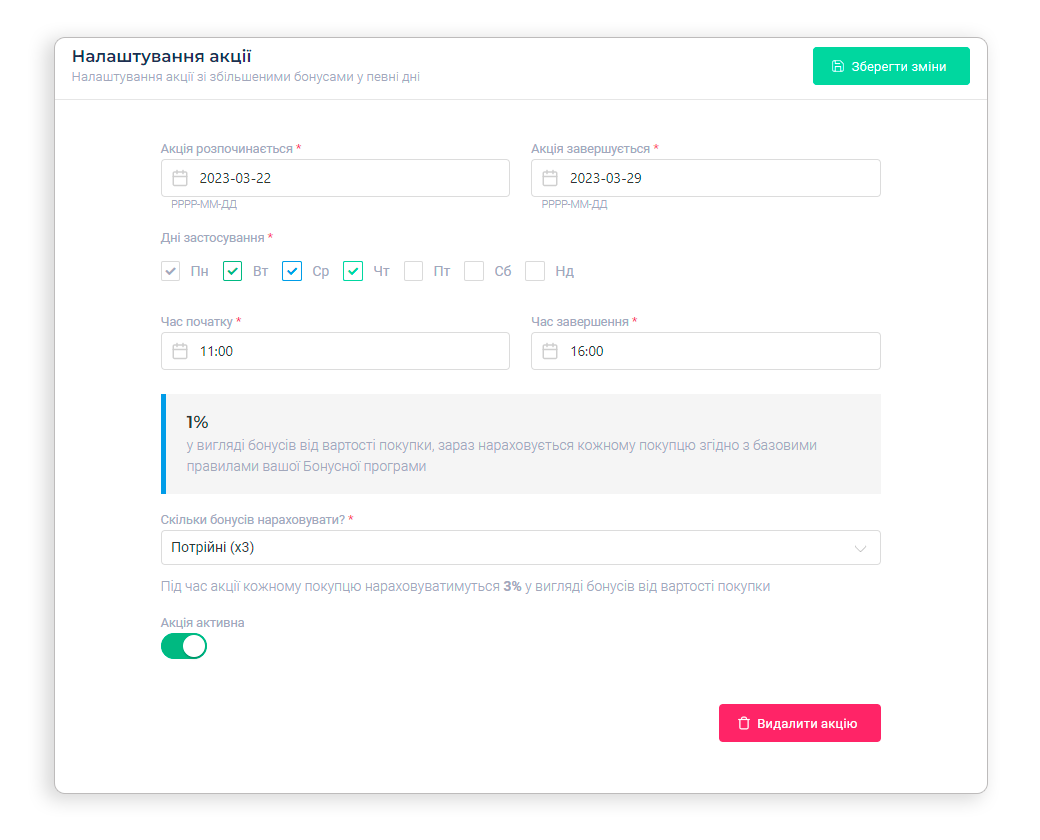Check the Сб (Saturday) checkbox
The width and height of the screenshot is (1040, 840).
(474, 271)
